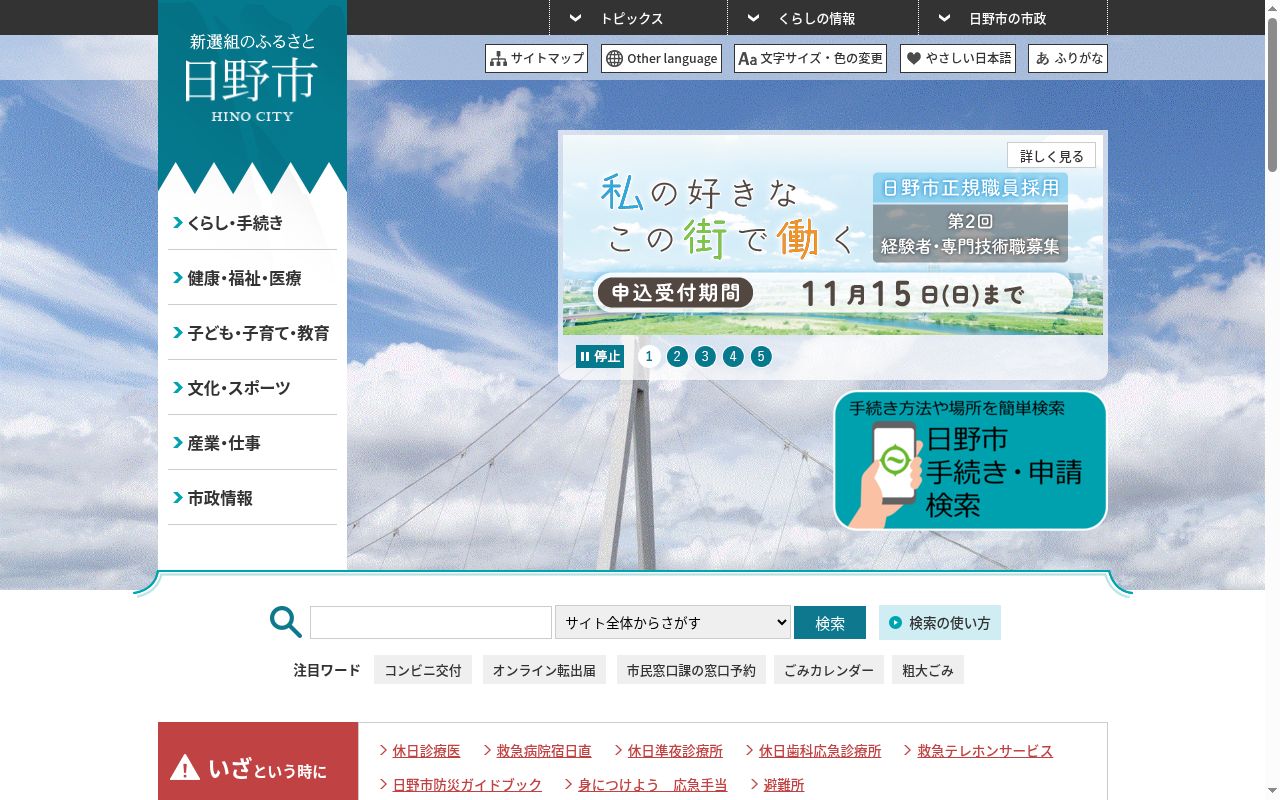Expand the 日野市の市政 dropdown menu

tap(1013, 18)
